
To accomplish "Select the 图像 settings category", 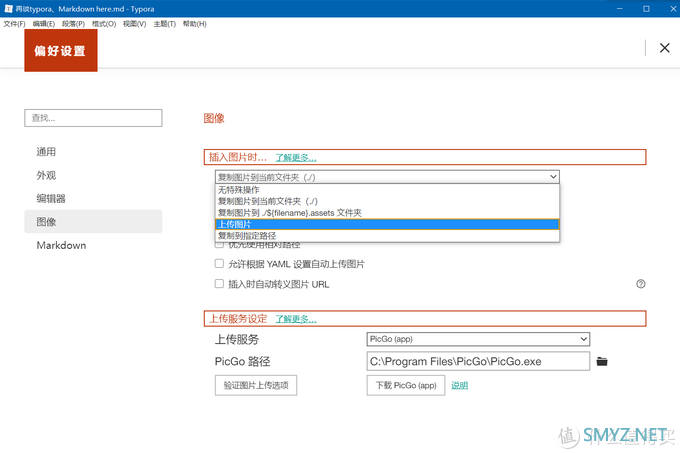I will tap(93, 222).
